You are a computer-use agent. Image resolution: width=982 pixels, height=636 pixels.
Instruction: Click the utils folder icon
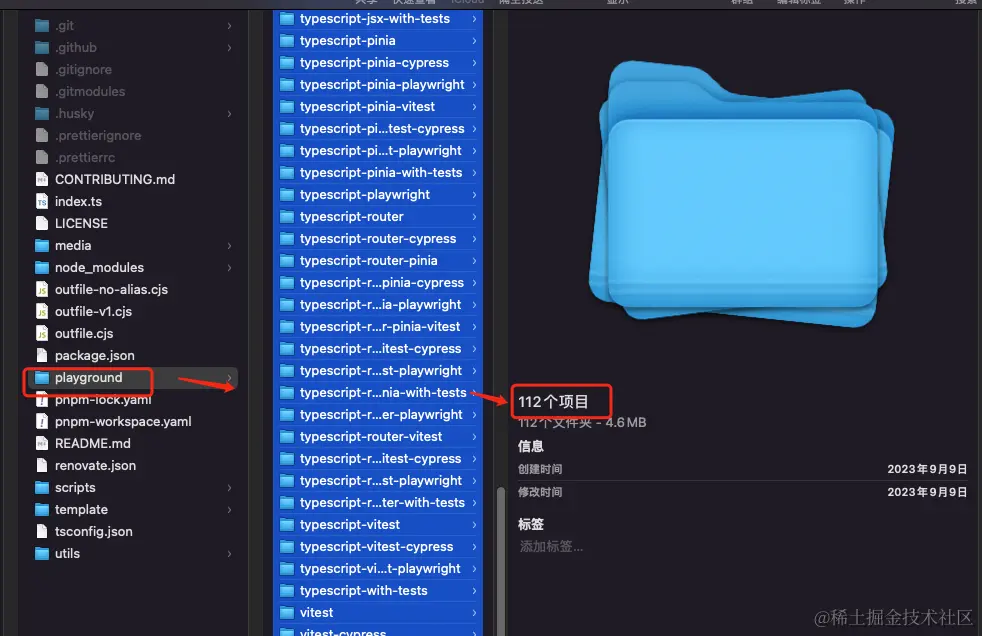point(42,553)
